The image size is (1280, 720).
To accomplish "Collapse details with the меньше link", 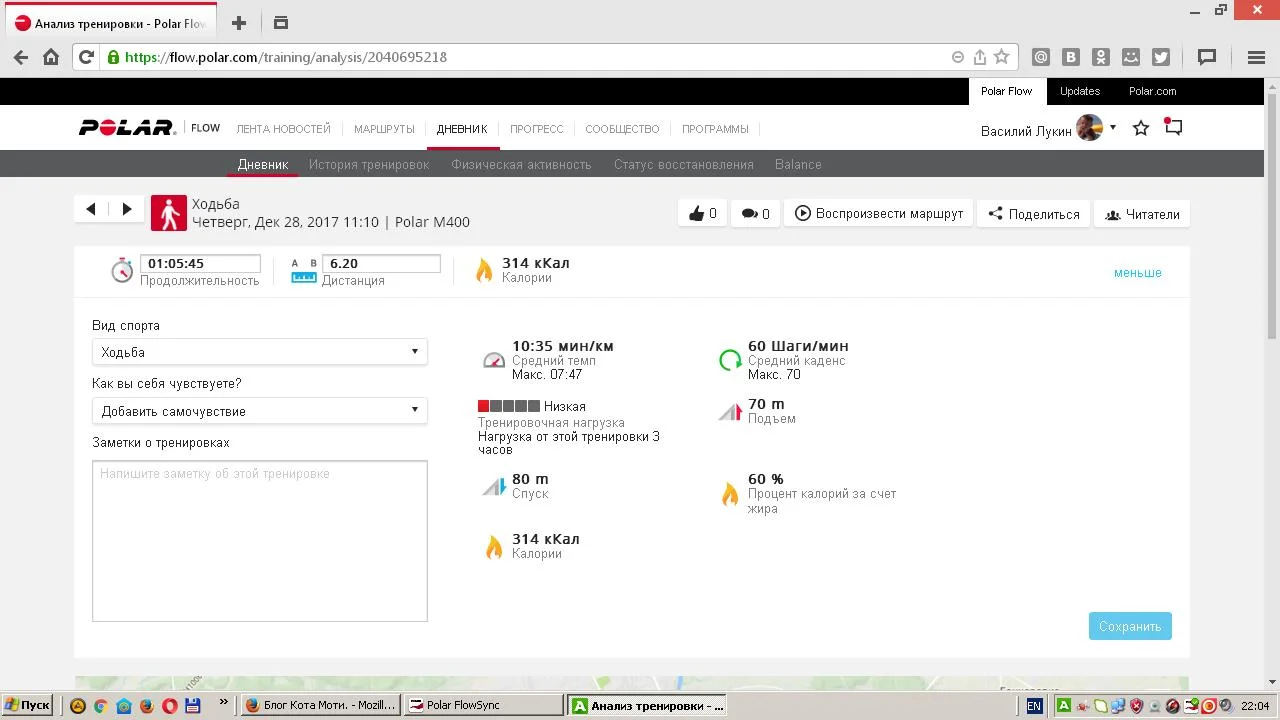I will click(x=1138, y=273).
